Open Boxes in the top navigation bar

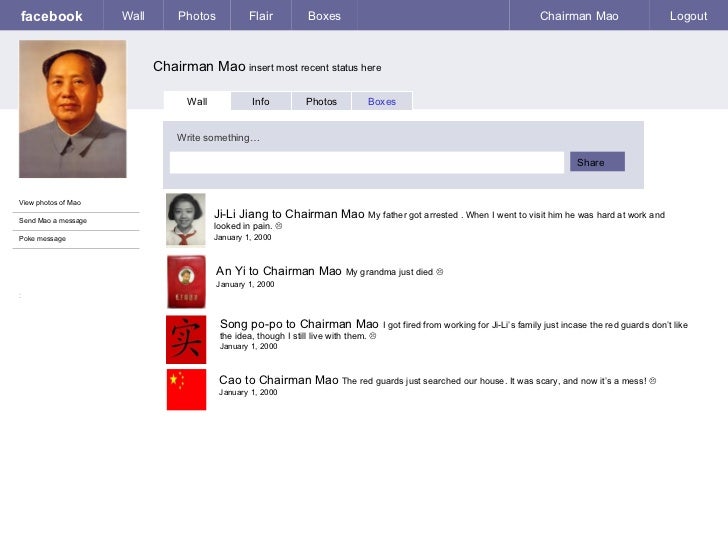pos(324,16)
